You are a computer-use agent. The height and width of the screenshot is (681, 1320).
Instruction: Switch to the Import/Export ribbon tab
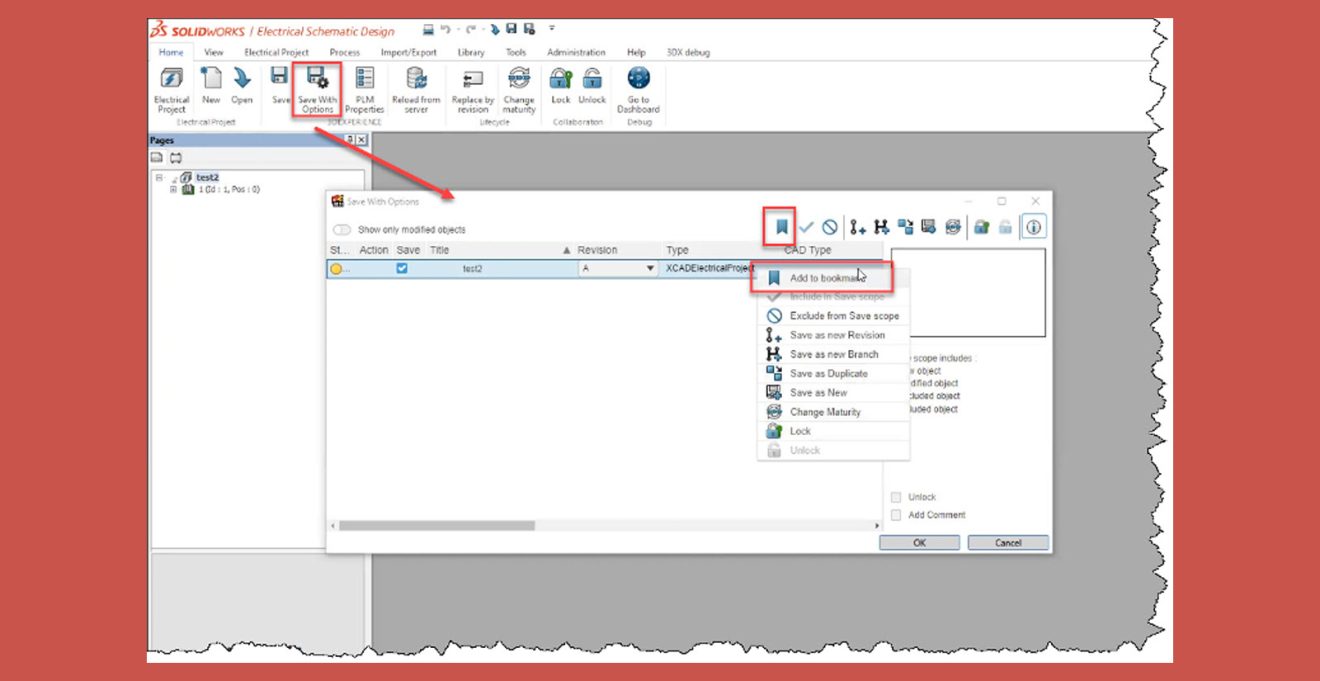tap(409, 52)
